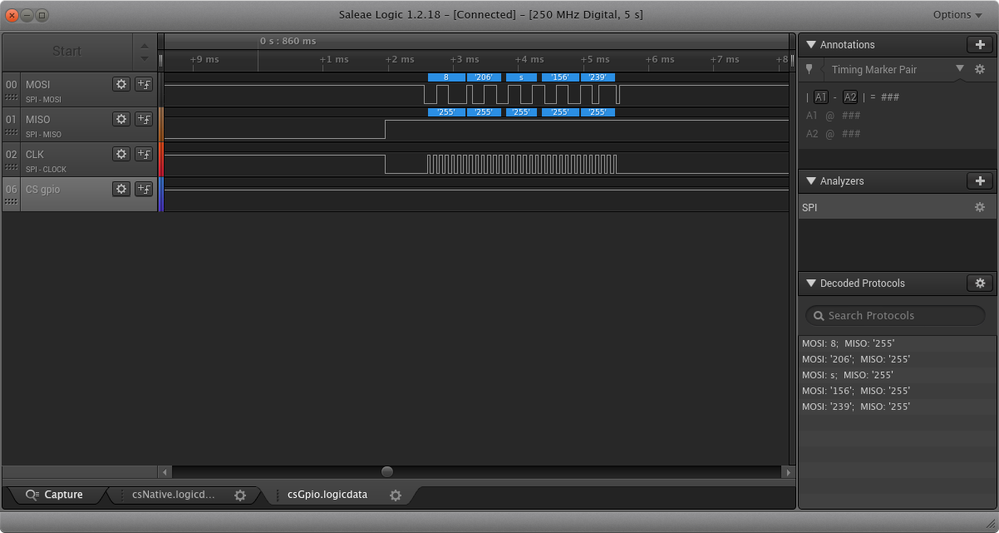The height and width of the screenshot is (533, 999).
Task: Collapse the Analyzers panel
Action: 811,181
